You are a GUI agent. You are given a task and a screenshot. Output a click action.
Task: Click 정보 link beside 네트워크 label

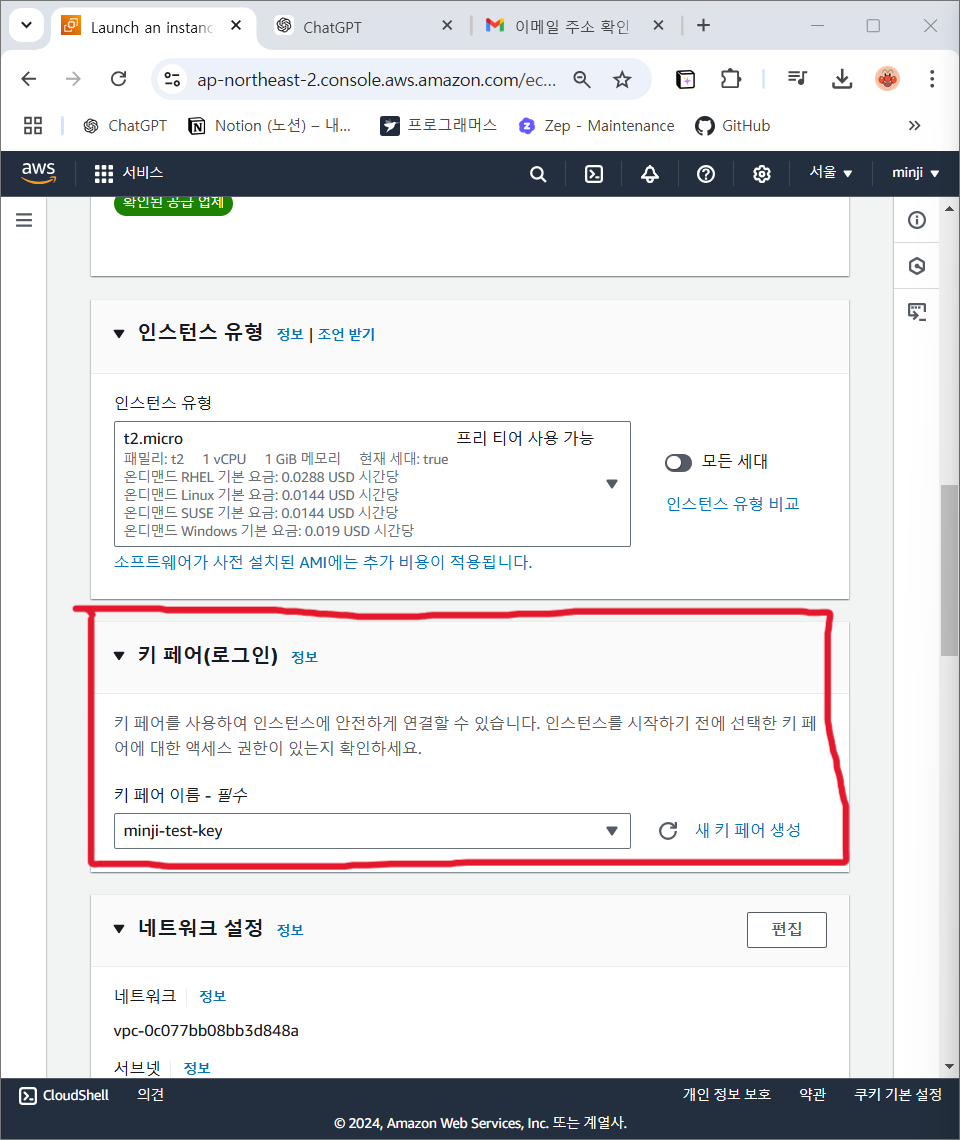(212, 996)
